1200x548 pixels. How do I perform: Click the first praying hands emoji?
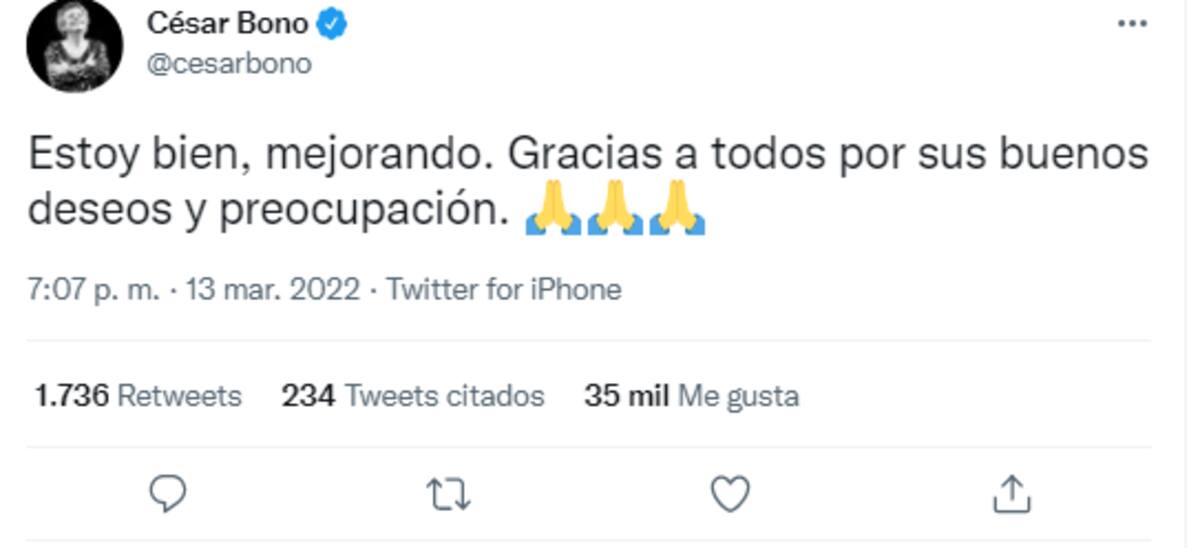coord(553,211)
